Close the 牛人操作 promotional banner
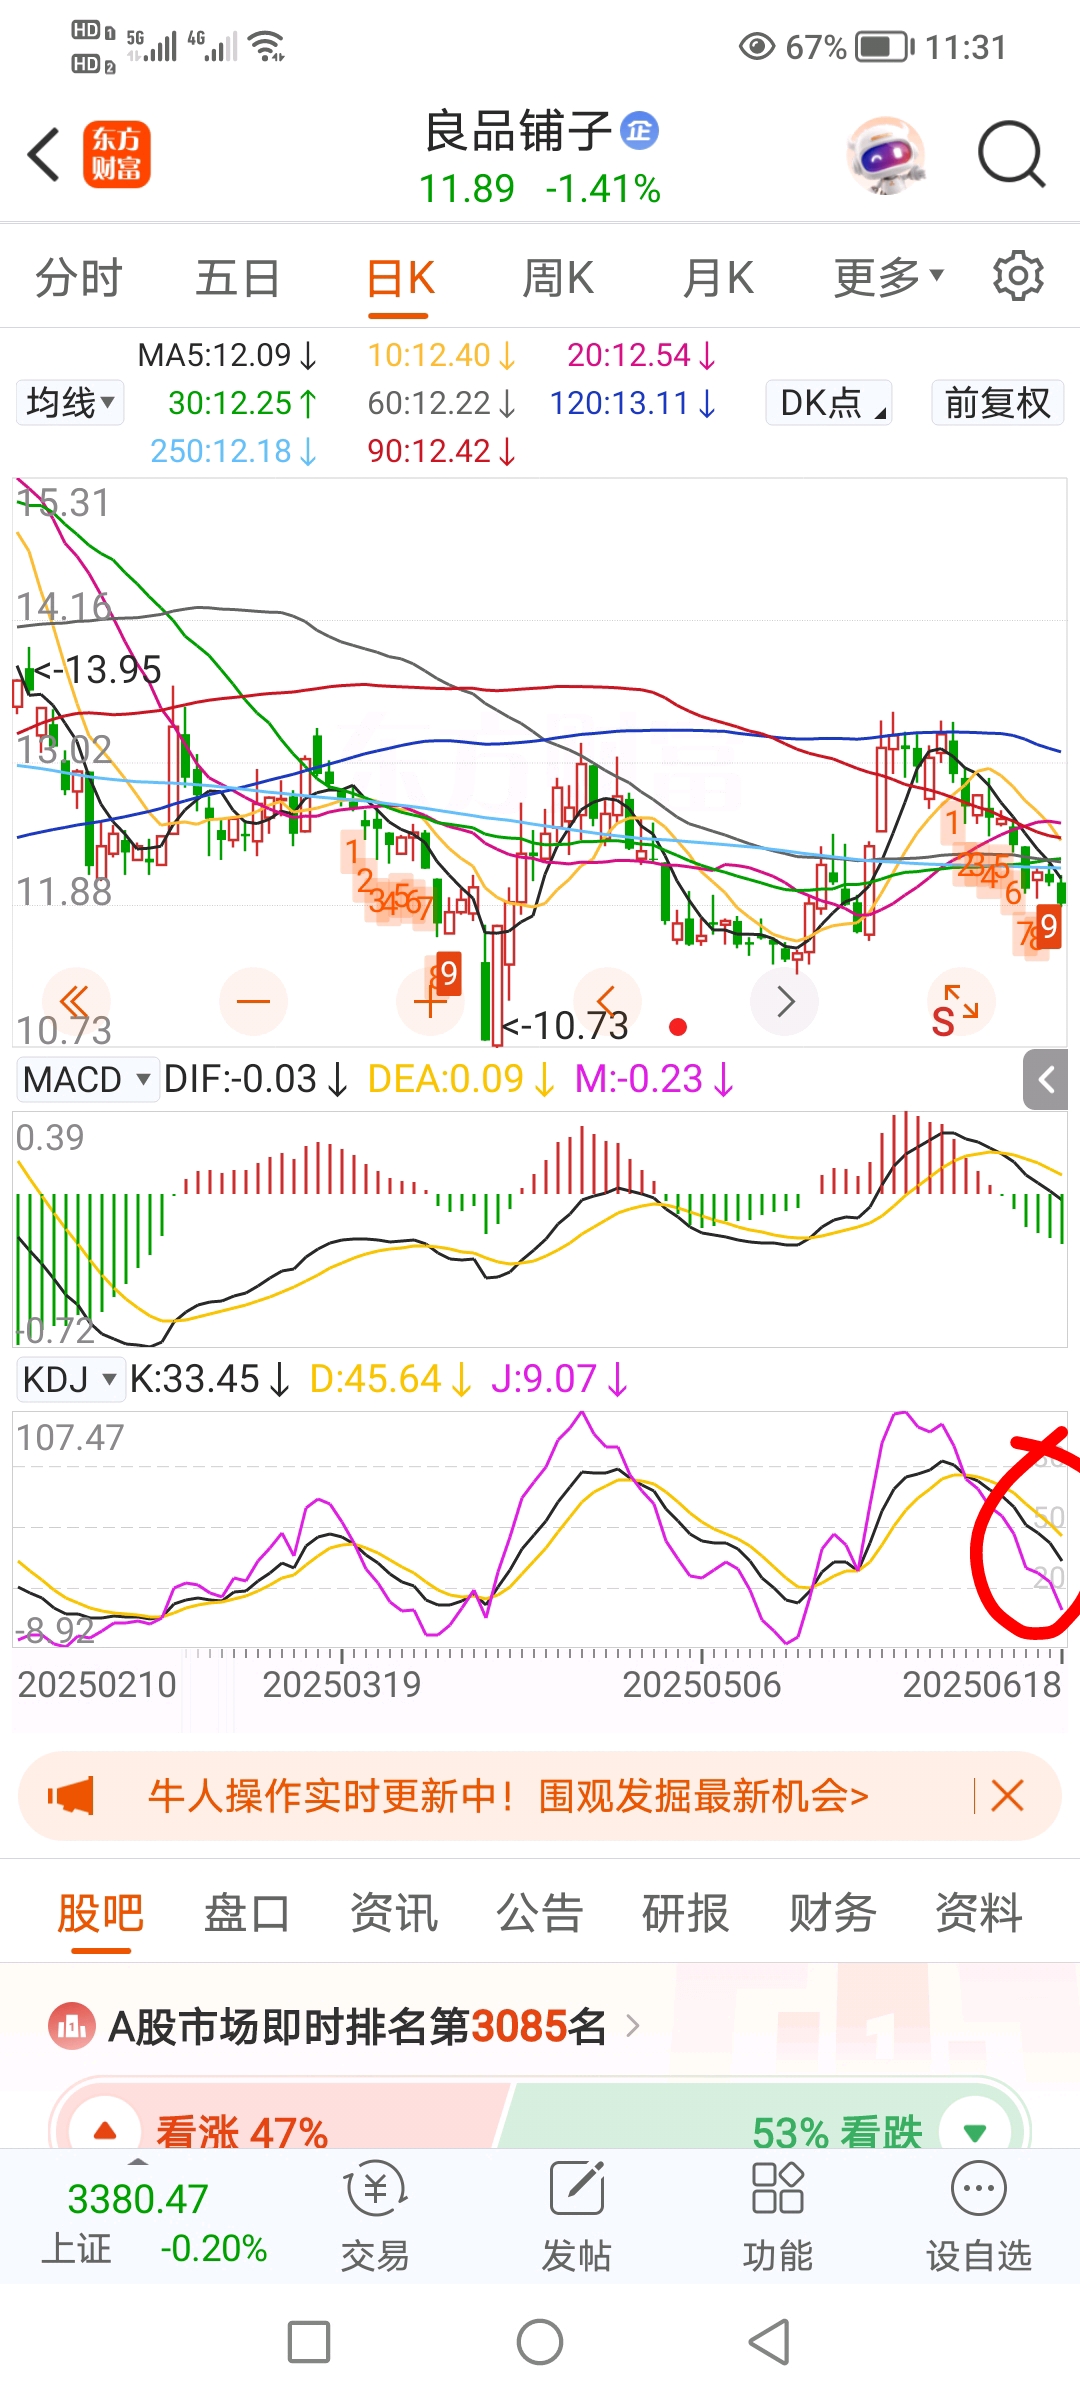The image size is (1080, 2400). coord(1007,1796)
